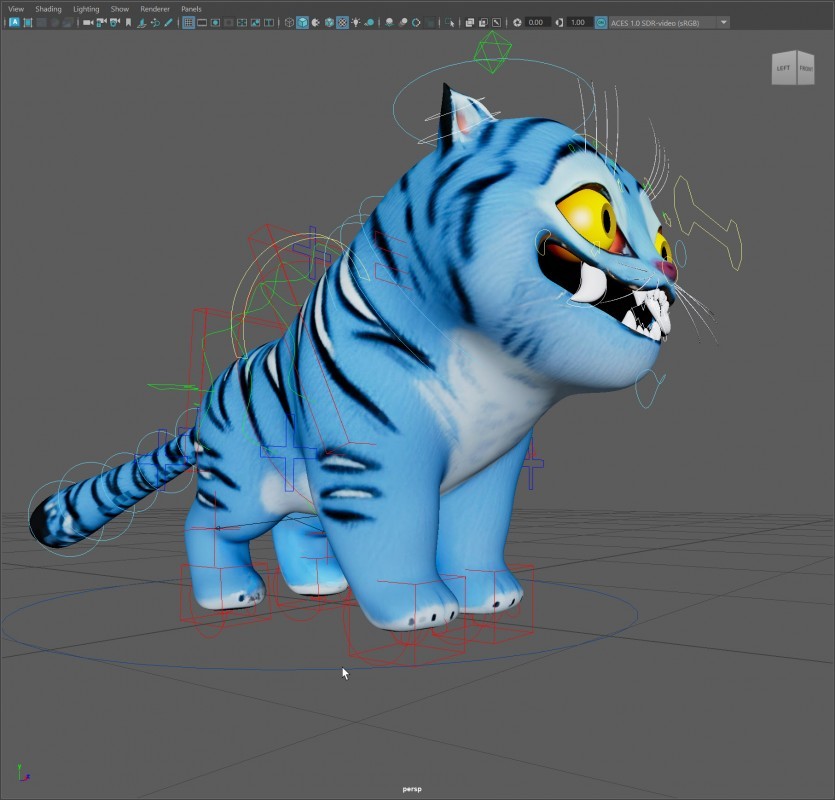Open the Lighting menu
Image resolution: width=835 pixels, height=800 pixels.
point(86,9)
